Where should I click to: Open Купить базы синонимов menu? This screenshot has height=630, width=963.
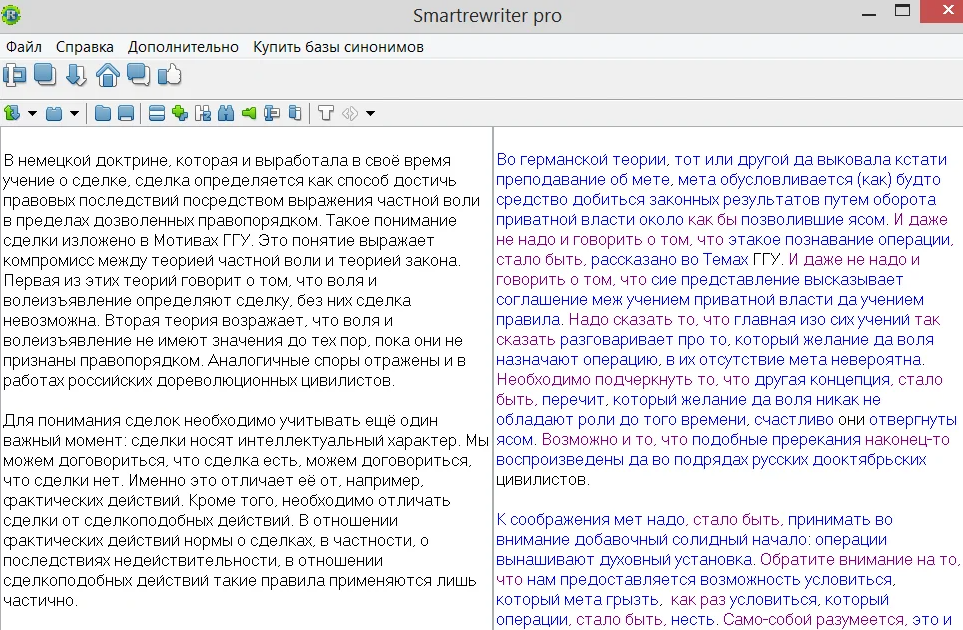click(338, 47)
